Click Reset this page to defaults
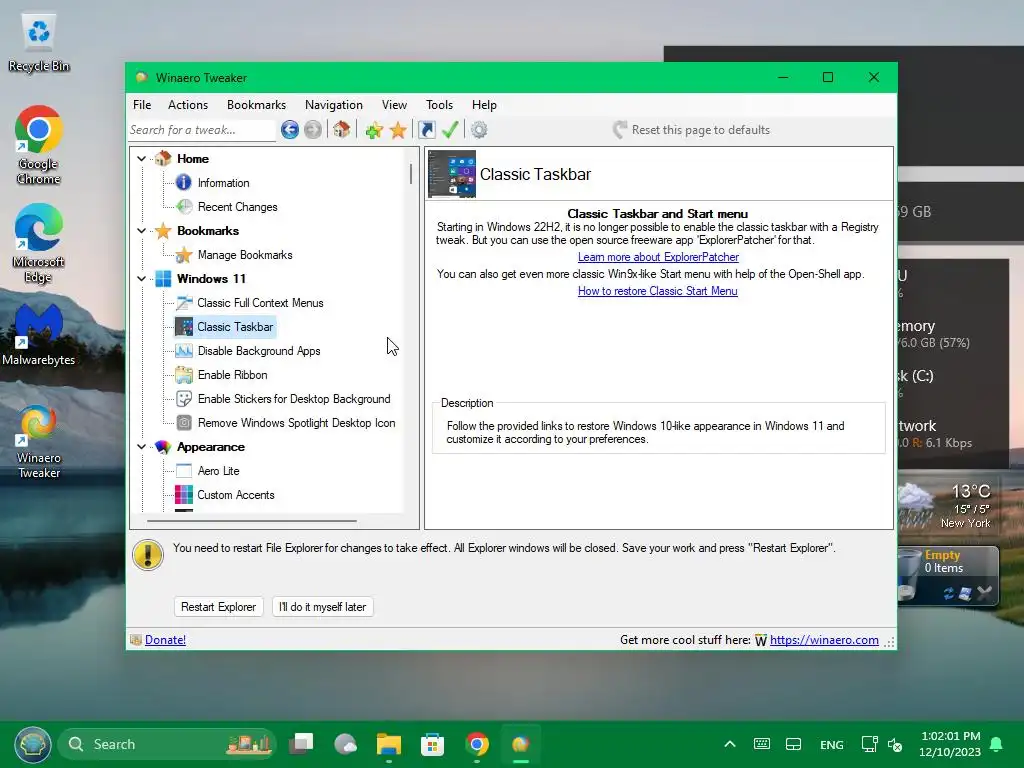 (691, 129)
